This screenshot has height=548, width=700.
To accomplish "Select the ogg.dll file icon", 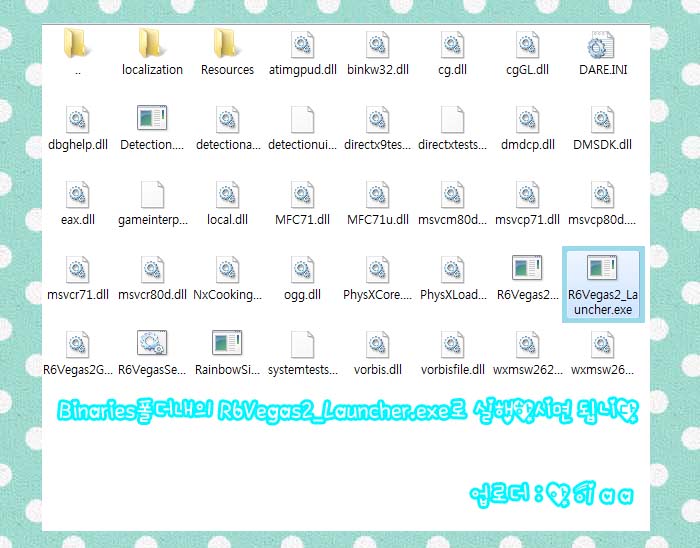I will tap(303, 270).
